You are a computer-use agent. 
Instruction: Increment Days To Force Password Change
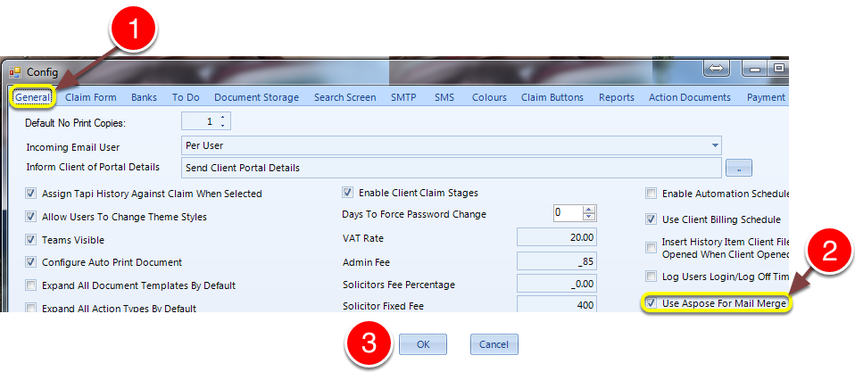[588, 209]
